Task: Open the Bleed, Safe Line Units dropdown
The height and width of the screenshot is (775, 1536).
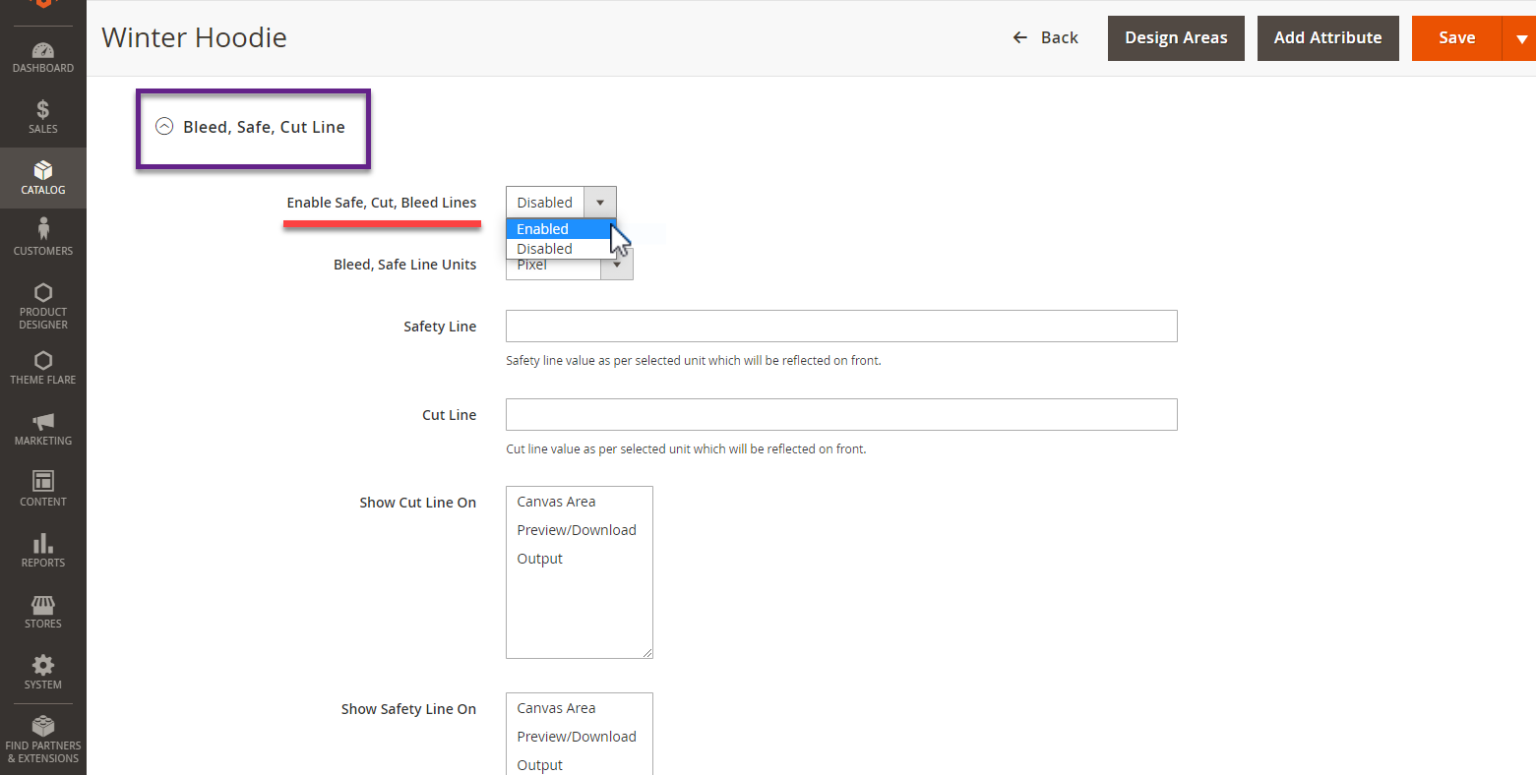Action: pos(617,266)
